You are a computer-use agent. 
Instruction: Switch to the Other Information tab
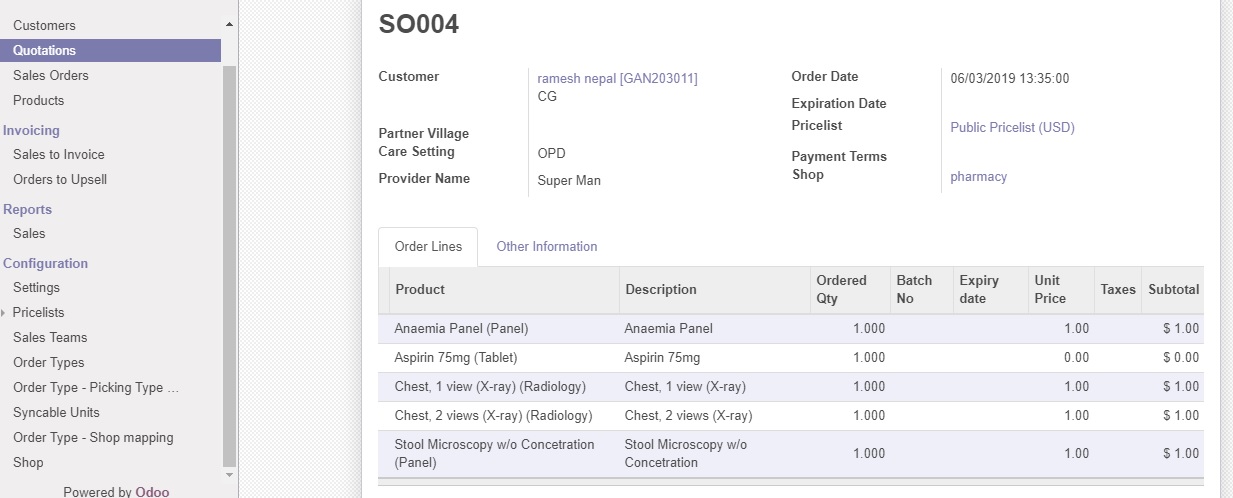pyautogui.click(x=547, y=246)
